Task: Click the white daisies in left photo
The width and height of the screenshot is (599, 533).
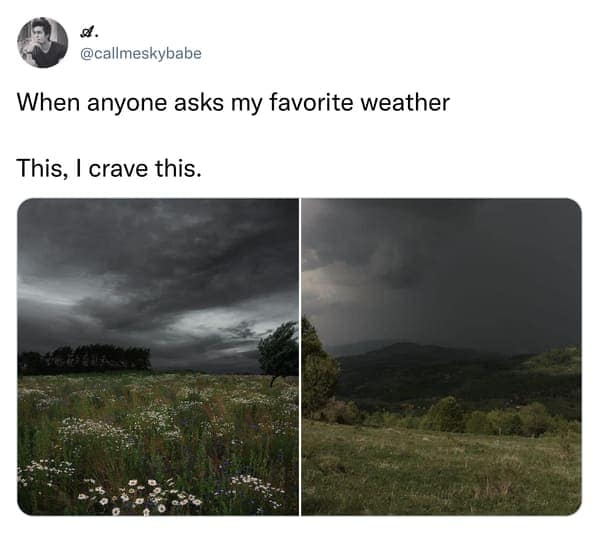Action: tap(139, 495)
